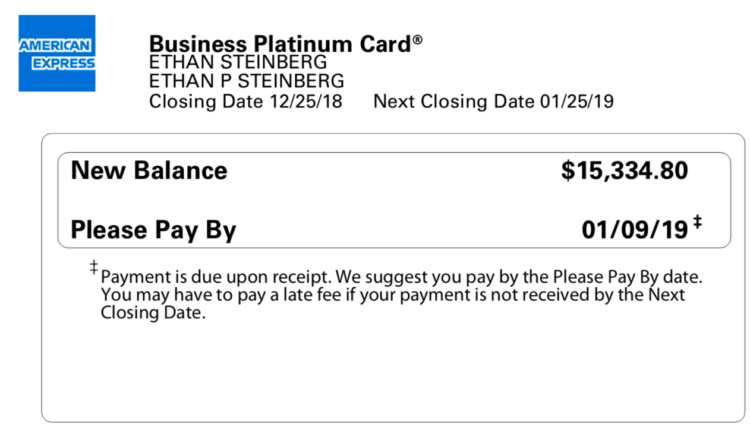Select the ETHAN STEINBERG name line

coord(238,62)
